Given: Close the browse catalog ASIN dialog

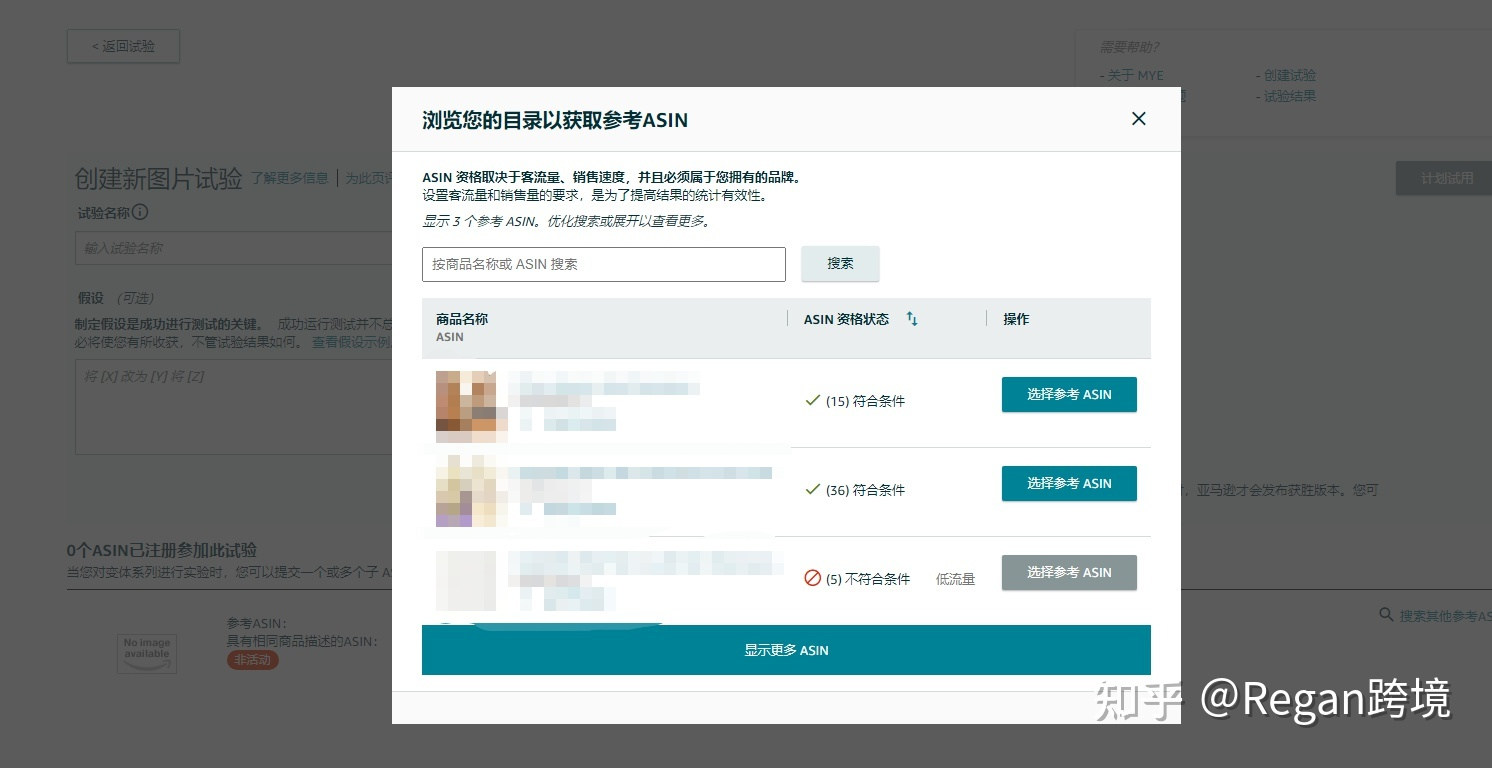Looking at the screenshot, I should click(1138, 119).
